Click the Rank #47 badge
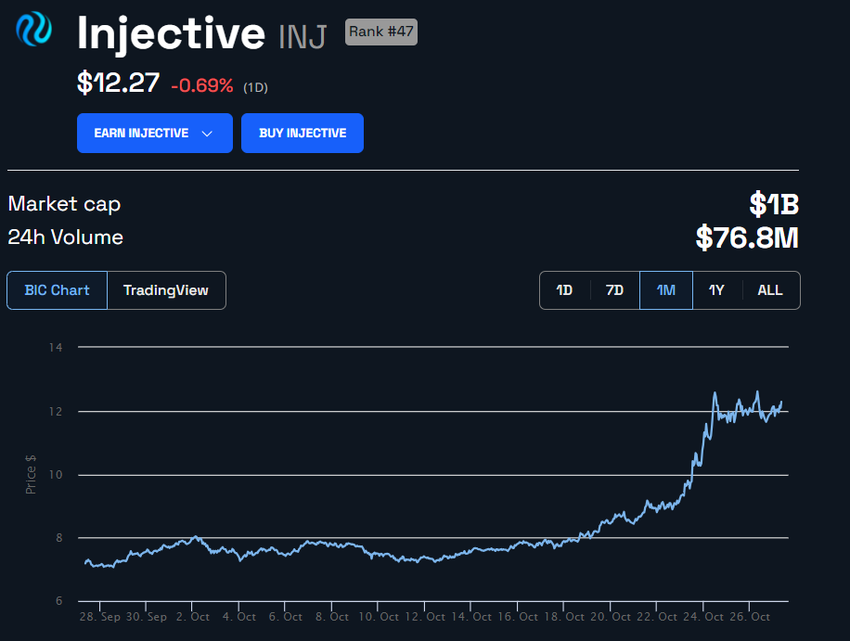The height and width of the screenshot is (641, 850). [x=380, y=31]
